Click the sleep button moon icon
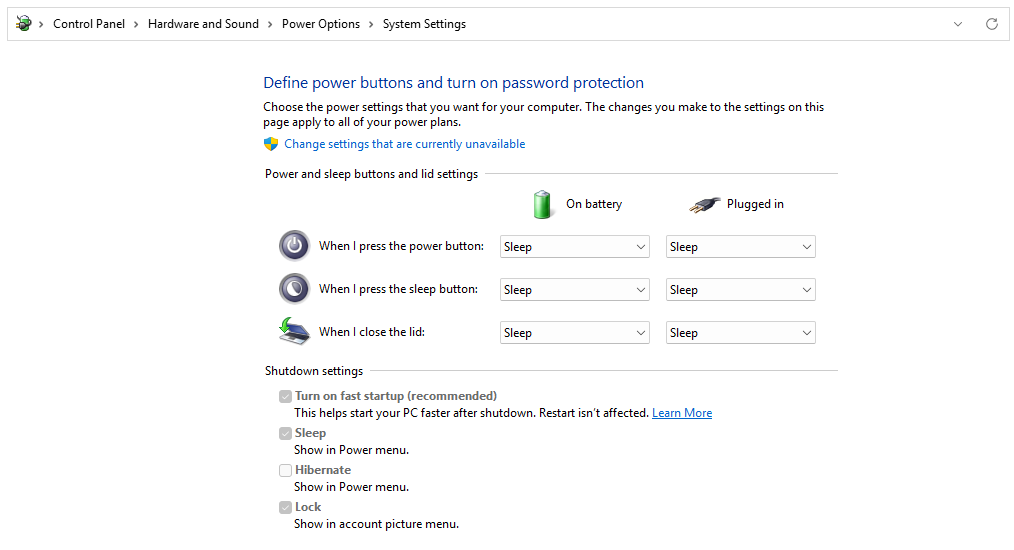 [x=294, y=289]
